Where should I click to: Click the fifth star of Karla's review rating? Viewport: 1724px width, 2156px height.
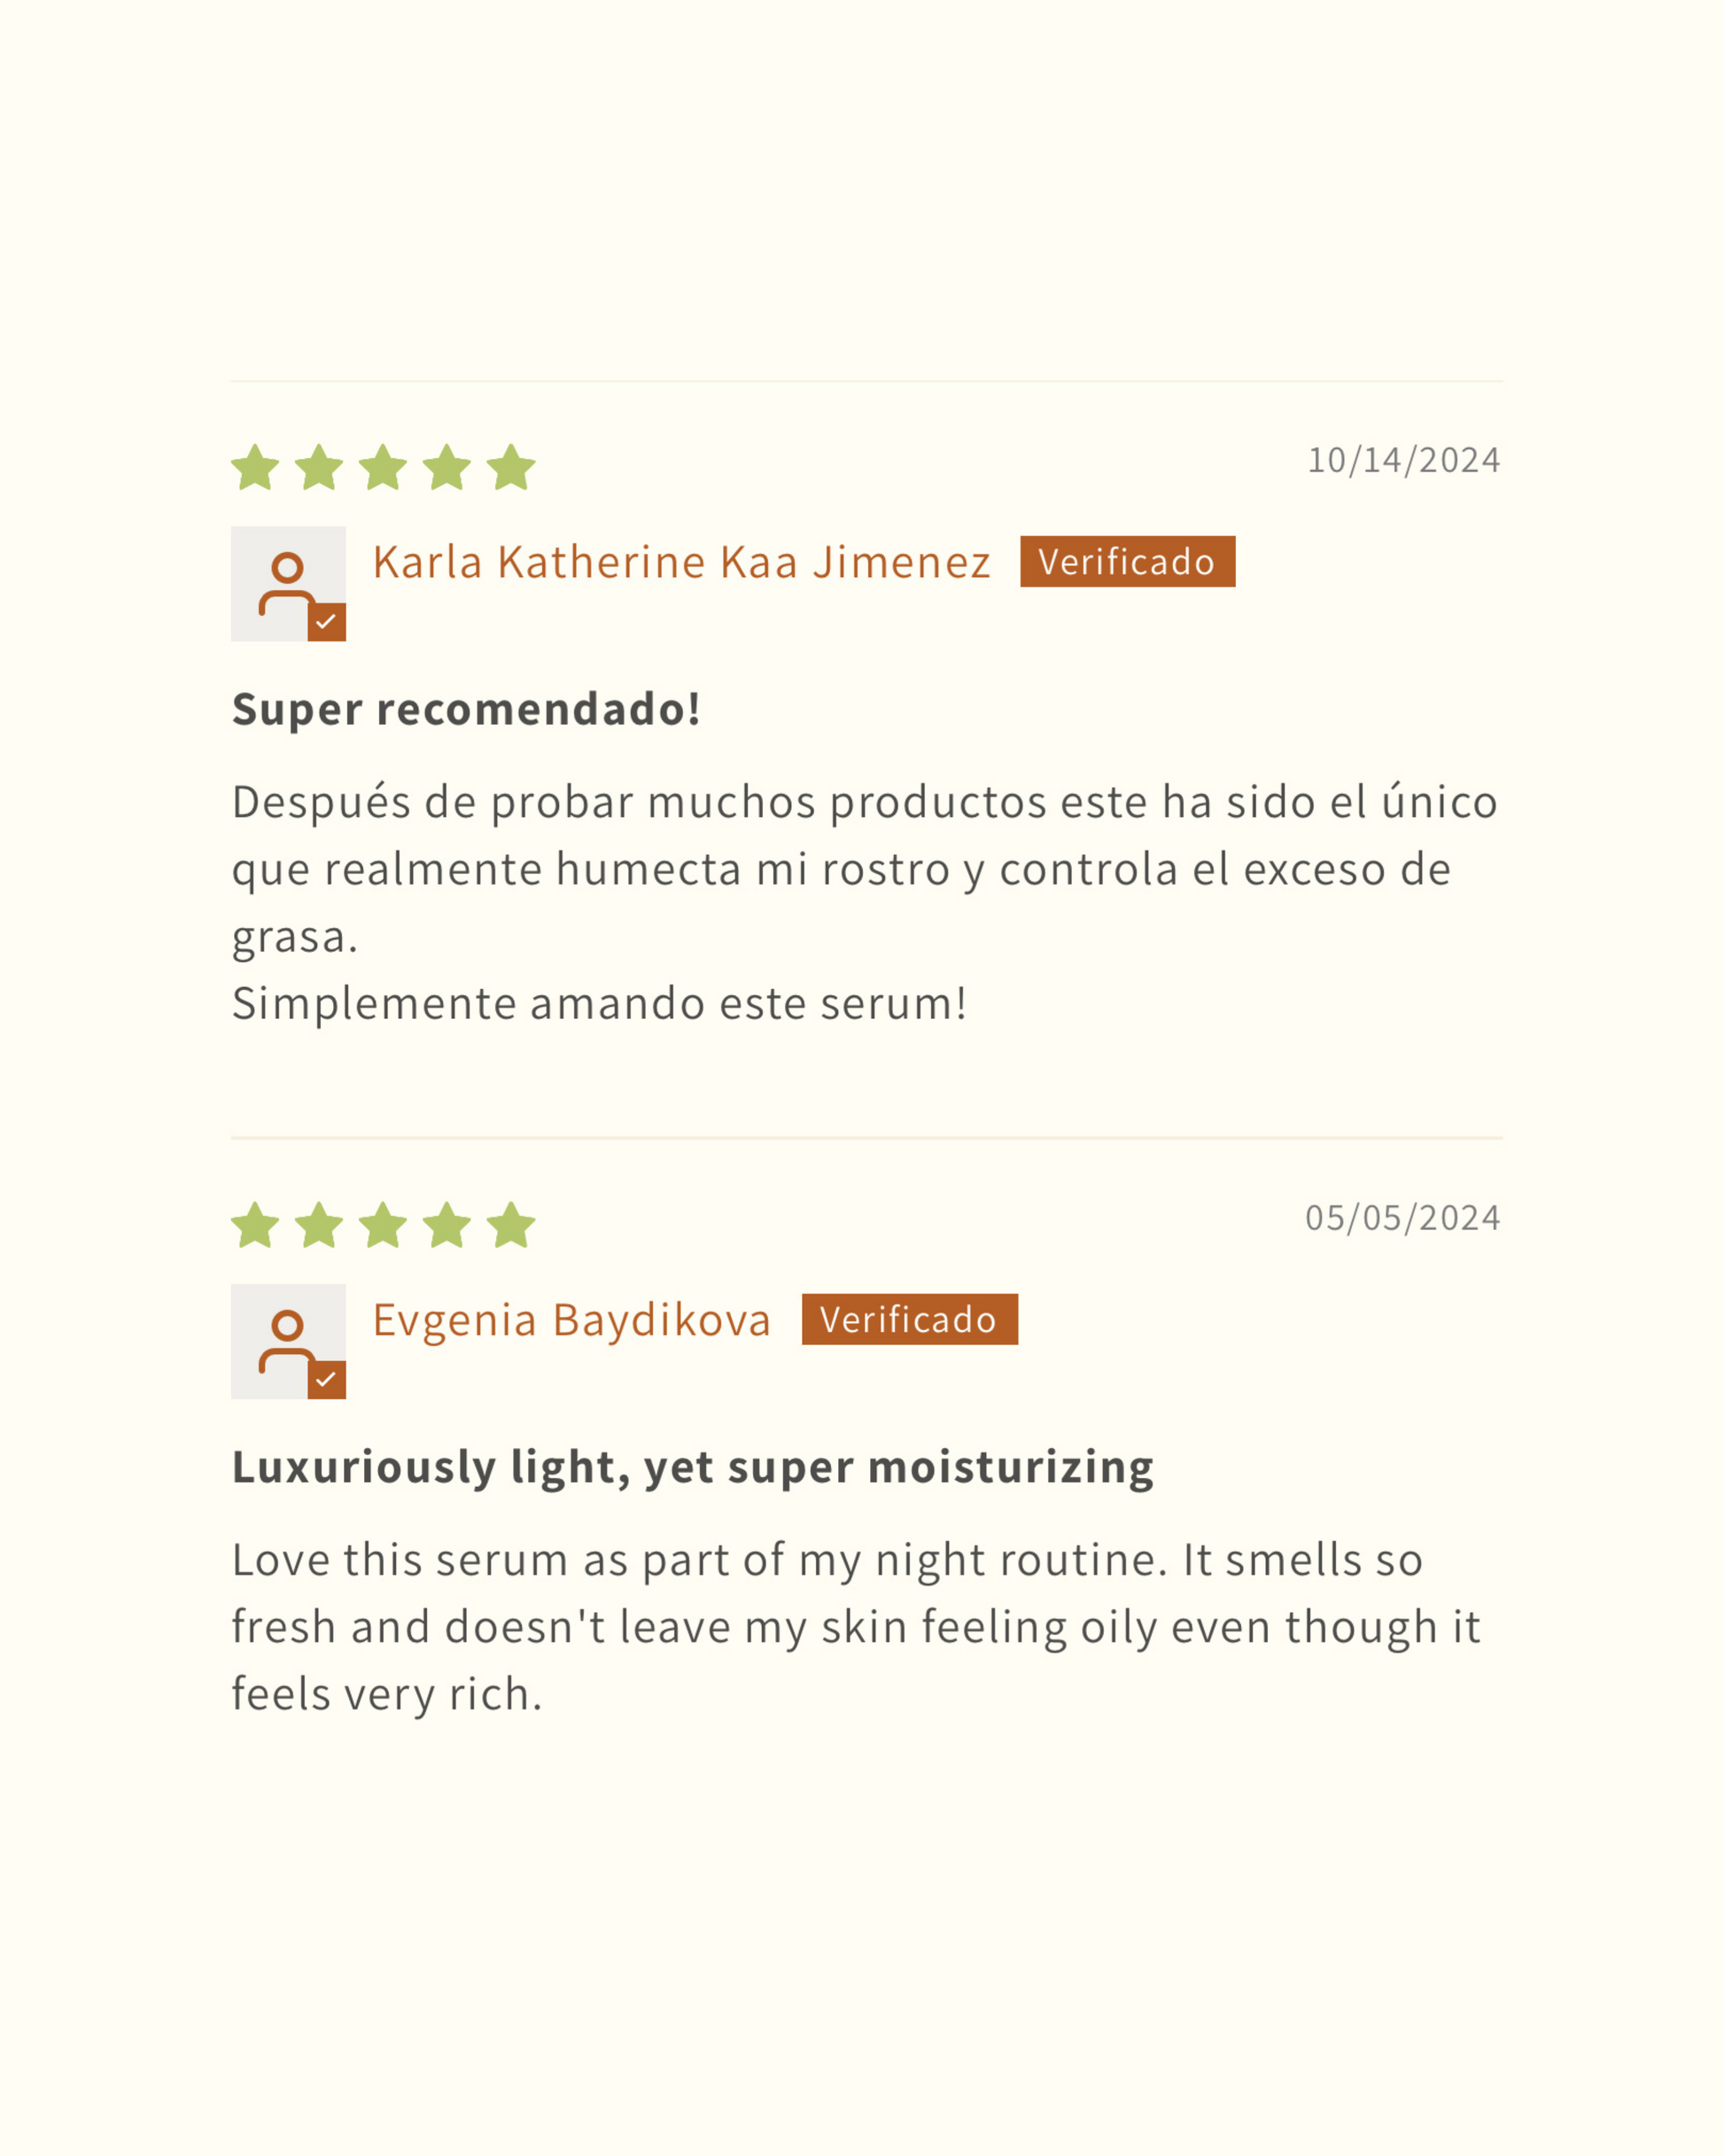(x=511, y=468)
